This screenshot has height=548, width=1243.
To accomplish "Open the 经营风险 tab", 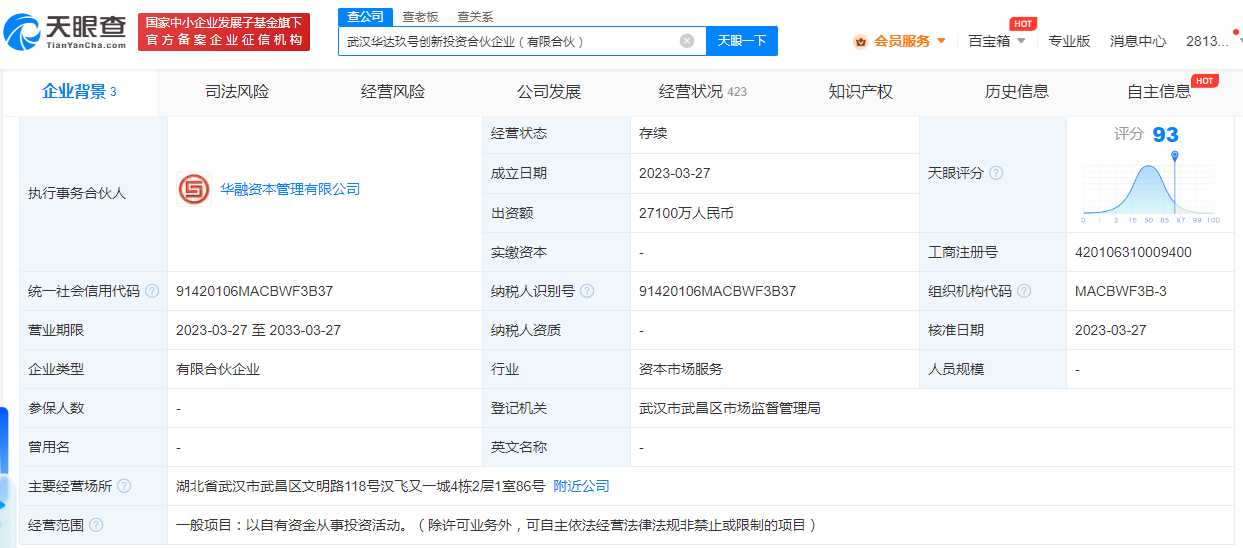I will point(393,91).
